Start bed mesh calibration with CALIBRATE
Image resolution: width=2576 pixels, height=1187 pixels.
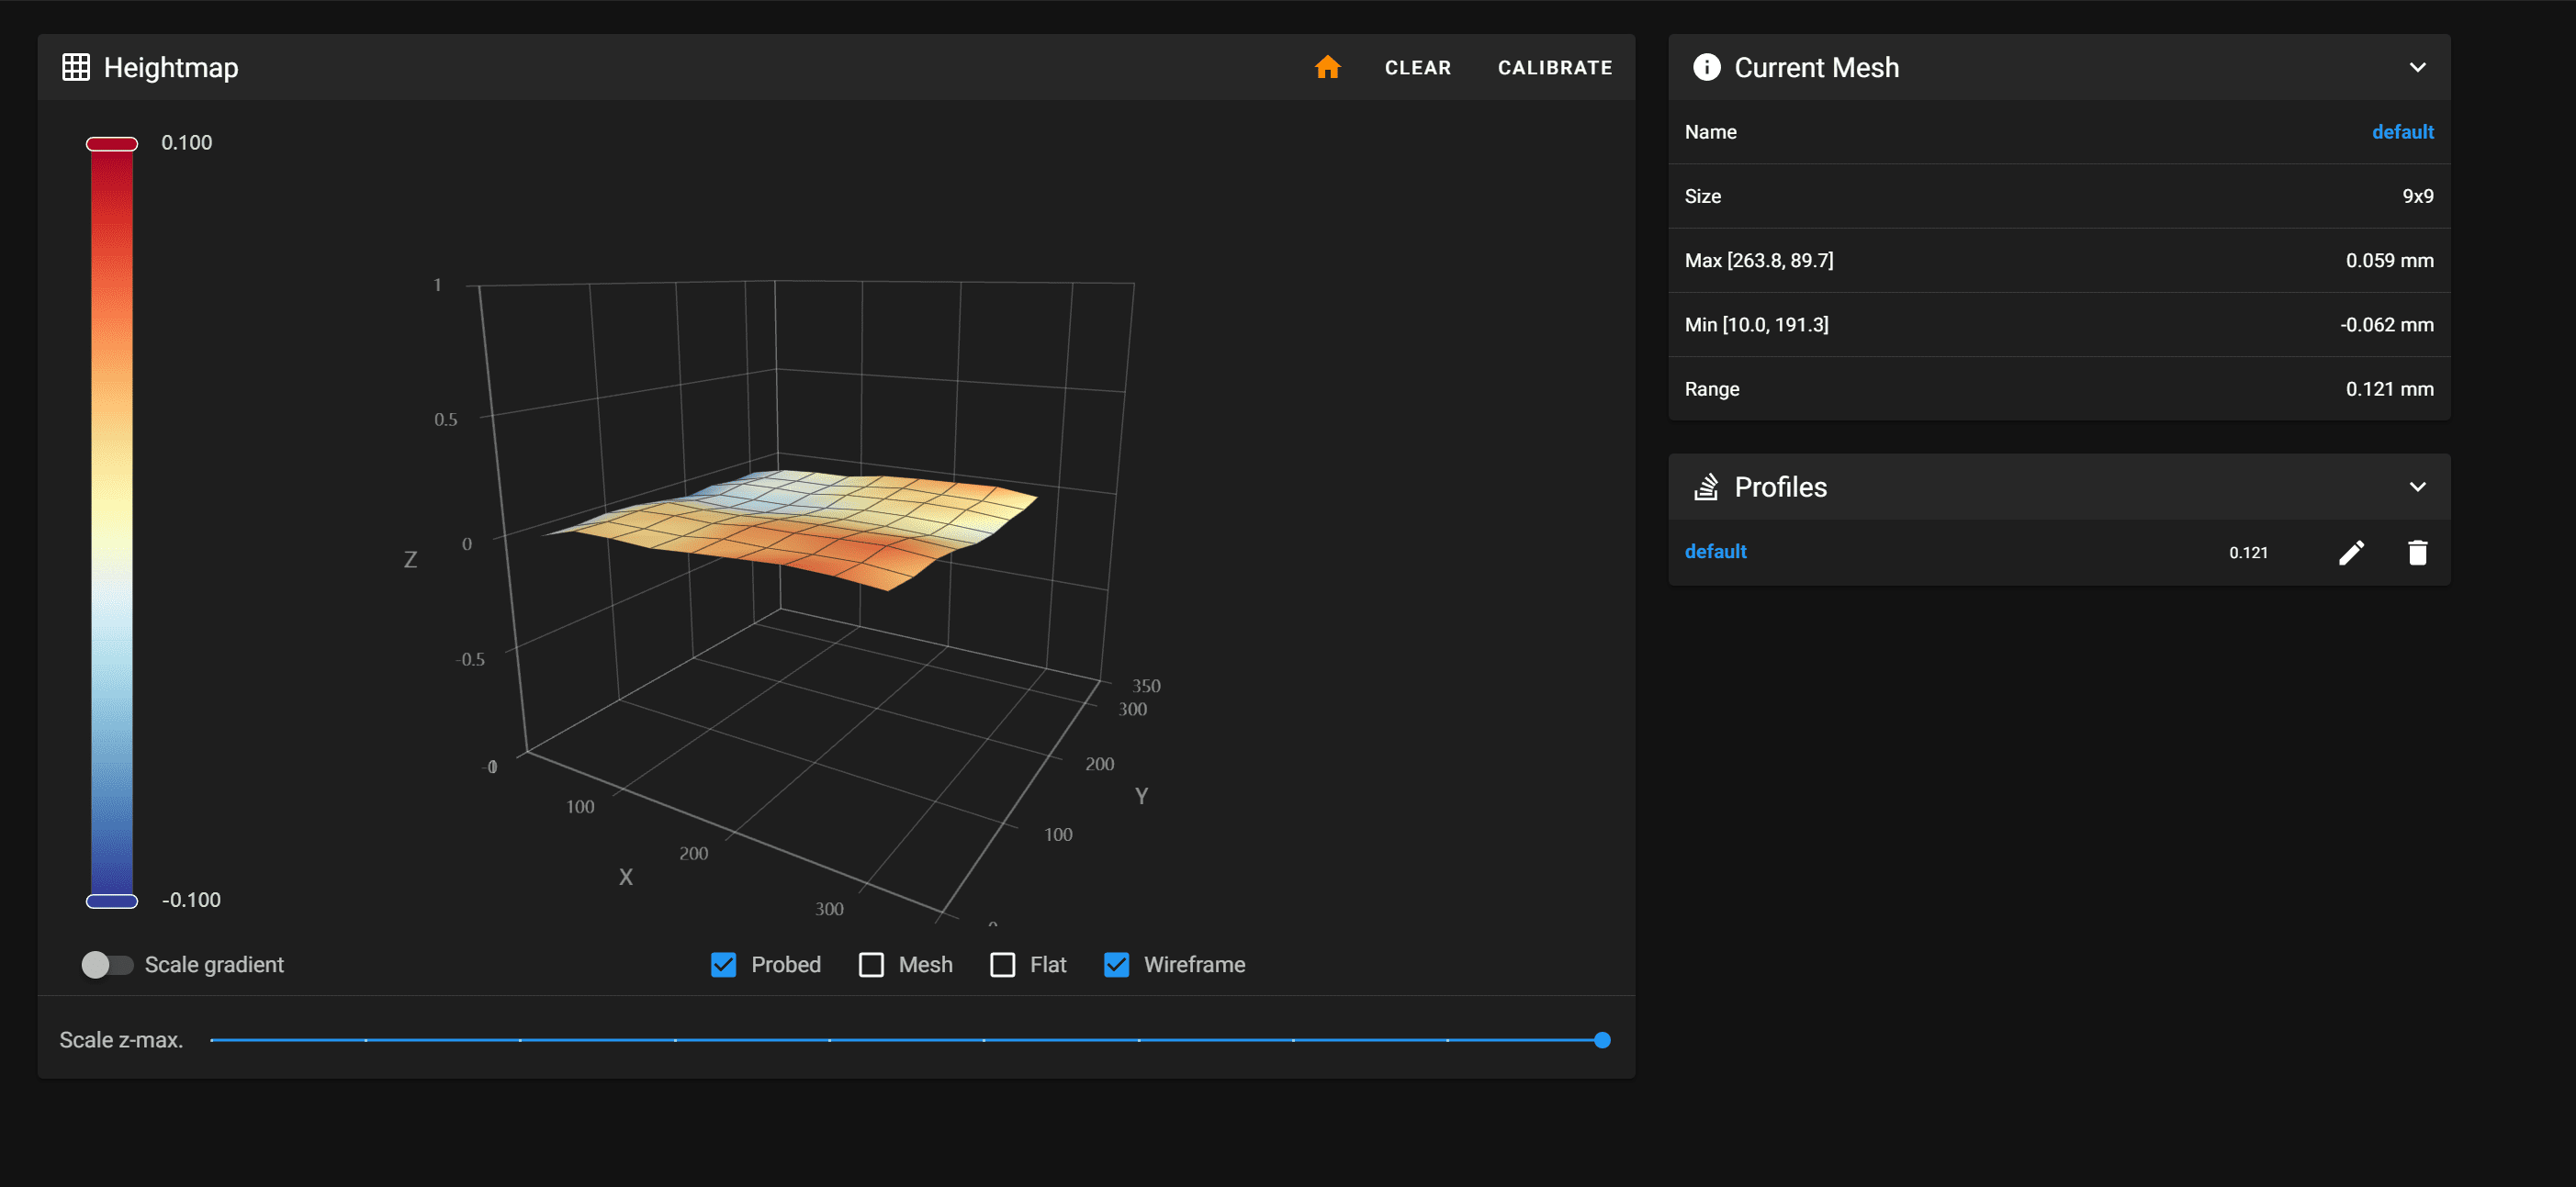pos(1554,67)
